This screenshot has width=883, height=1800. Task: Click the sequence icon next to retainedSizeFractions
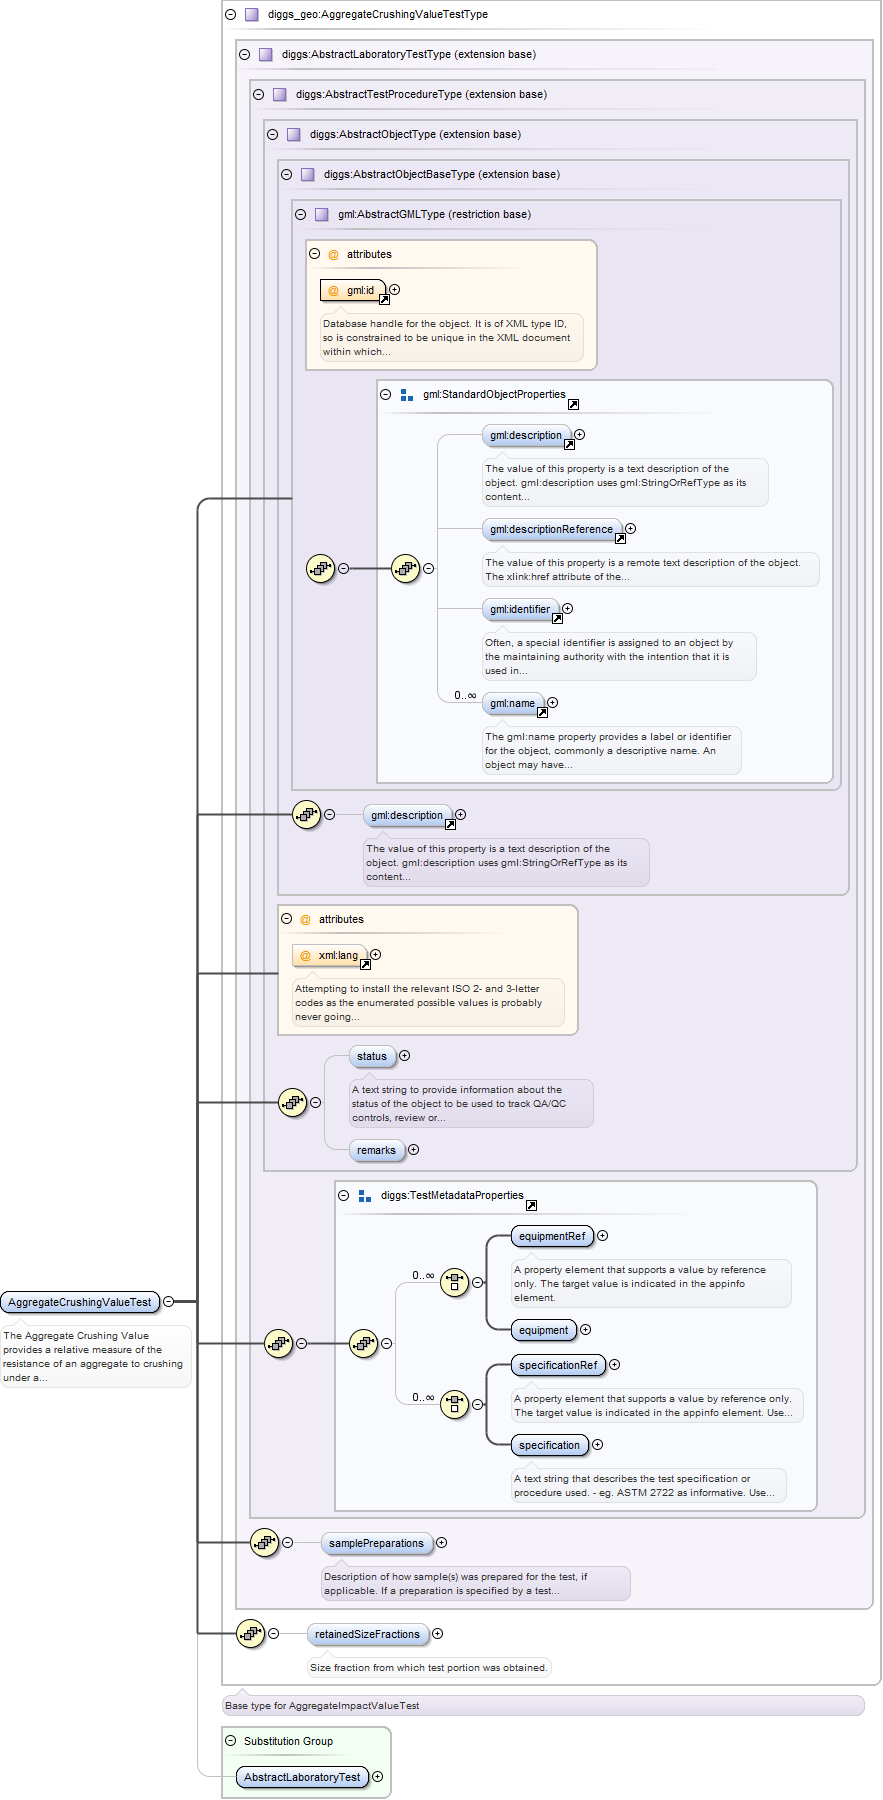[250, 1633]
